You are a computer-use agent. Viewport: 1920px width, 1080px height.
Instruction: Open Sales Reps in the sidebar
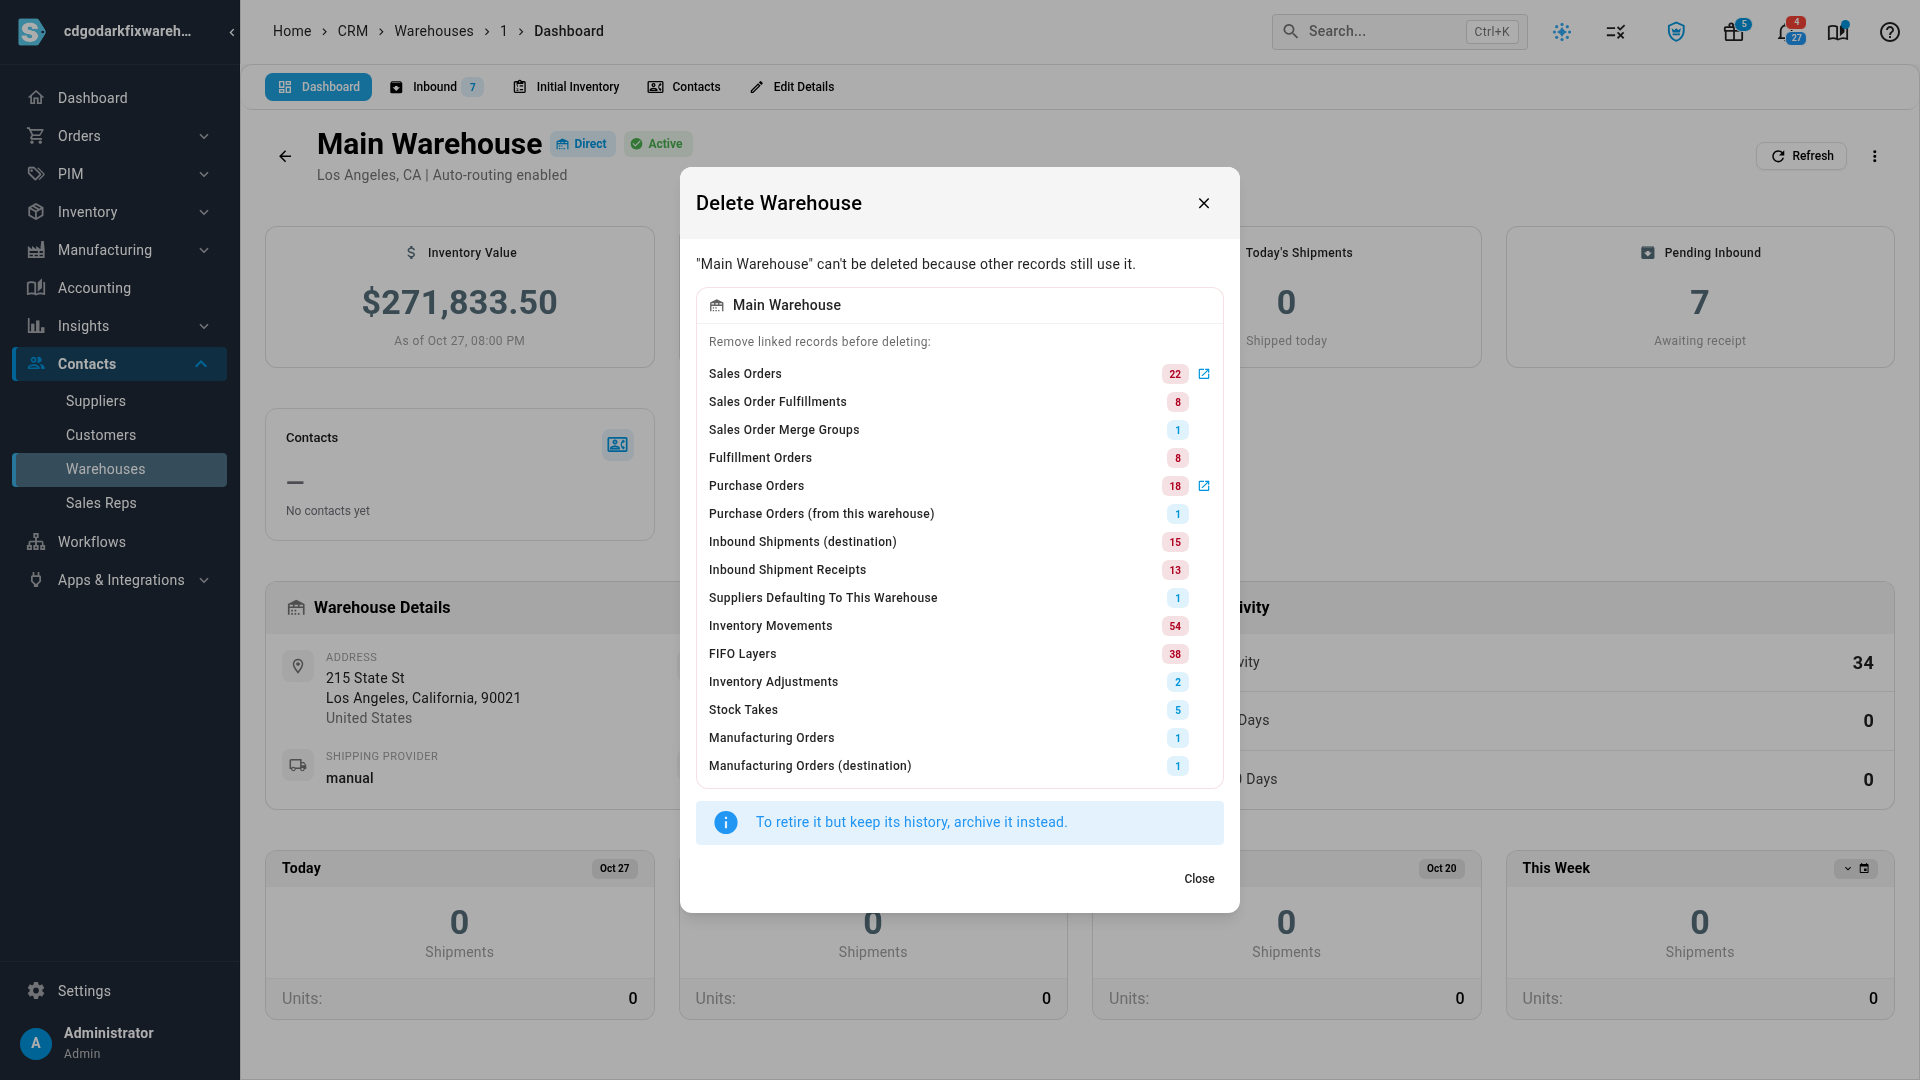coord(101,503)
